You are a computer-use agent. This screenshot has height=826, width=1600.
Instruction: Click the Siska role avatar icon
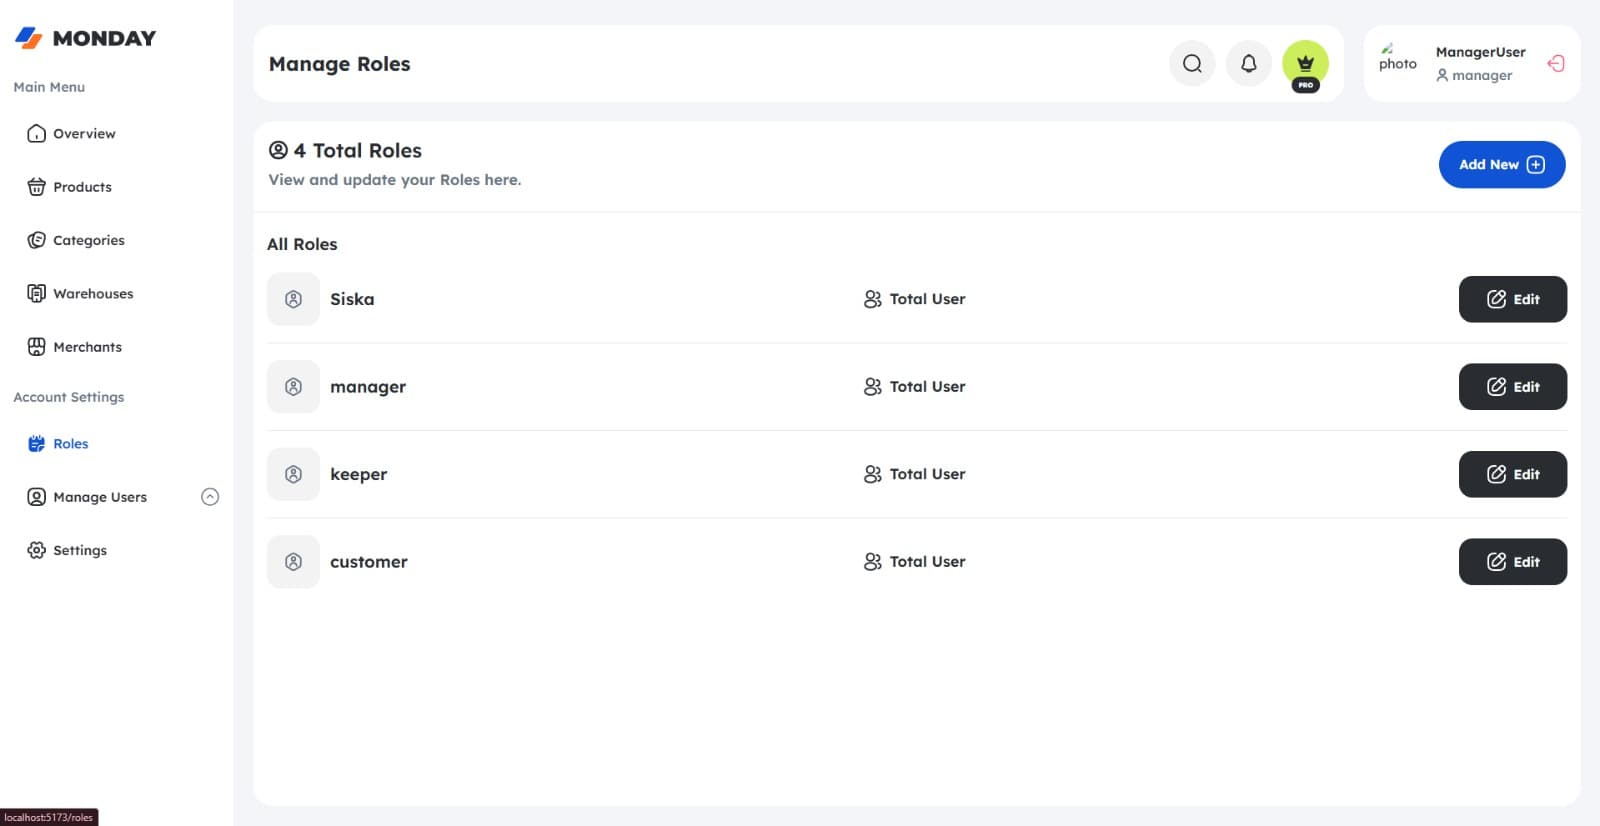click(293, 299)
